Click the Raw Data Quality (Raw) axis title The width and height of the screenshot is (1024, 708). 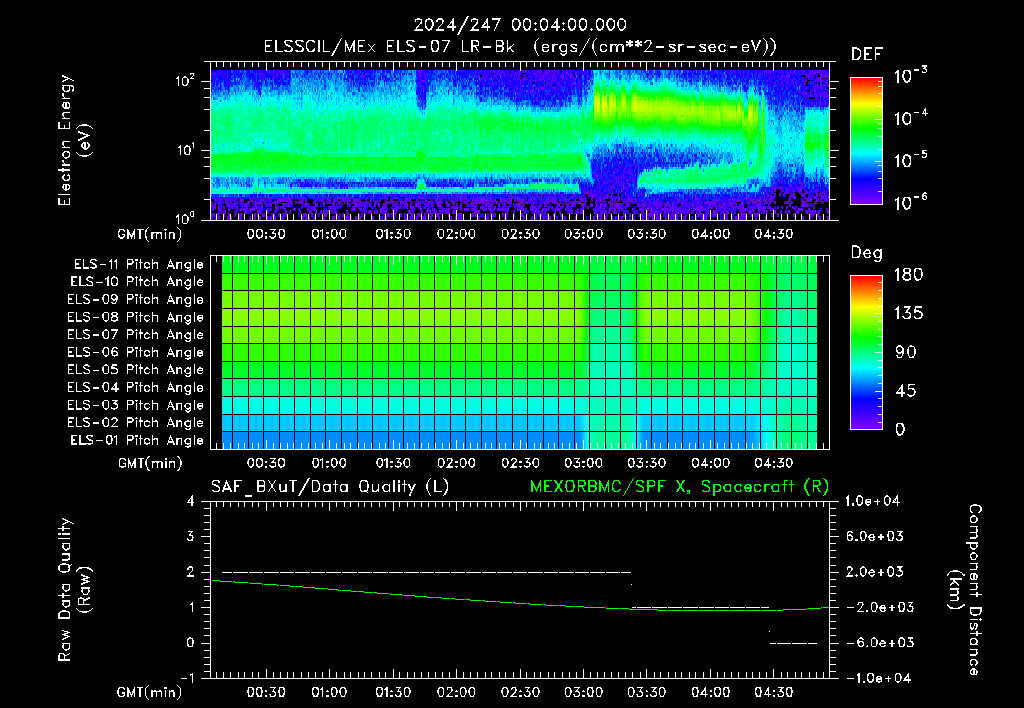tap(74, 590)
